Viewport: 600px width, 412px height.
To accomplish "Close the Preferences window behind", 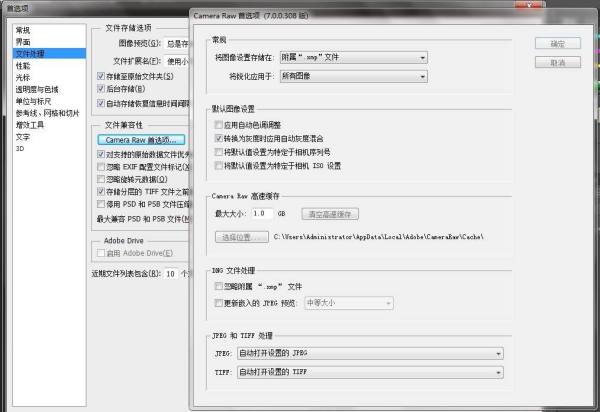I will pos(531,5).
